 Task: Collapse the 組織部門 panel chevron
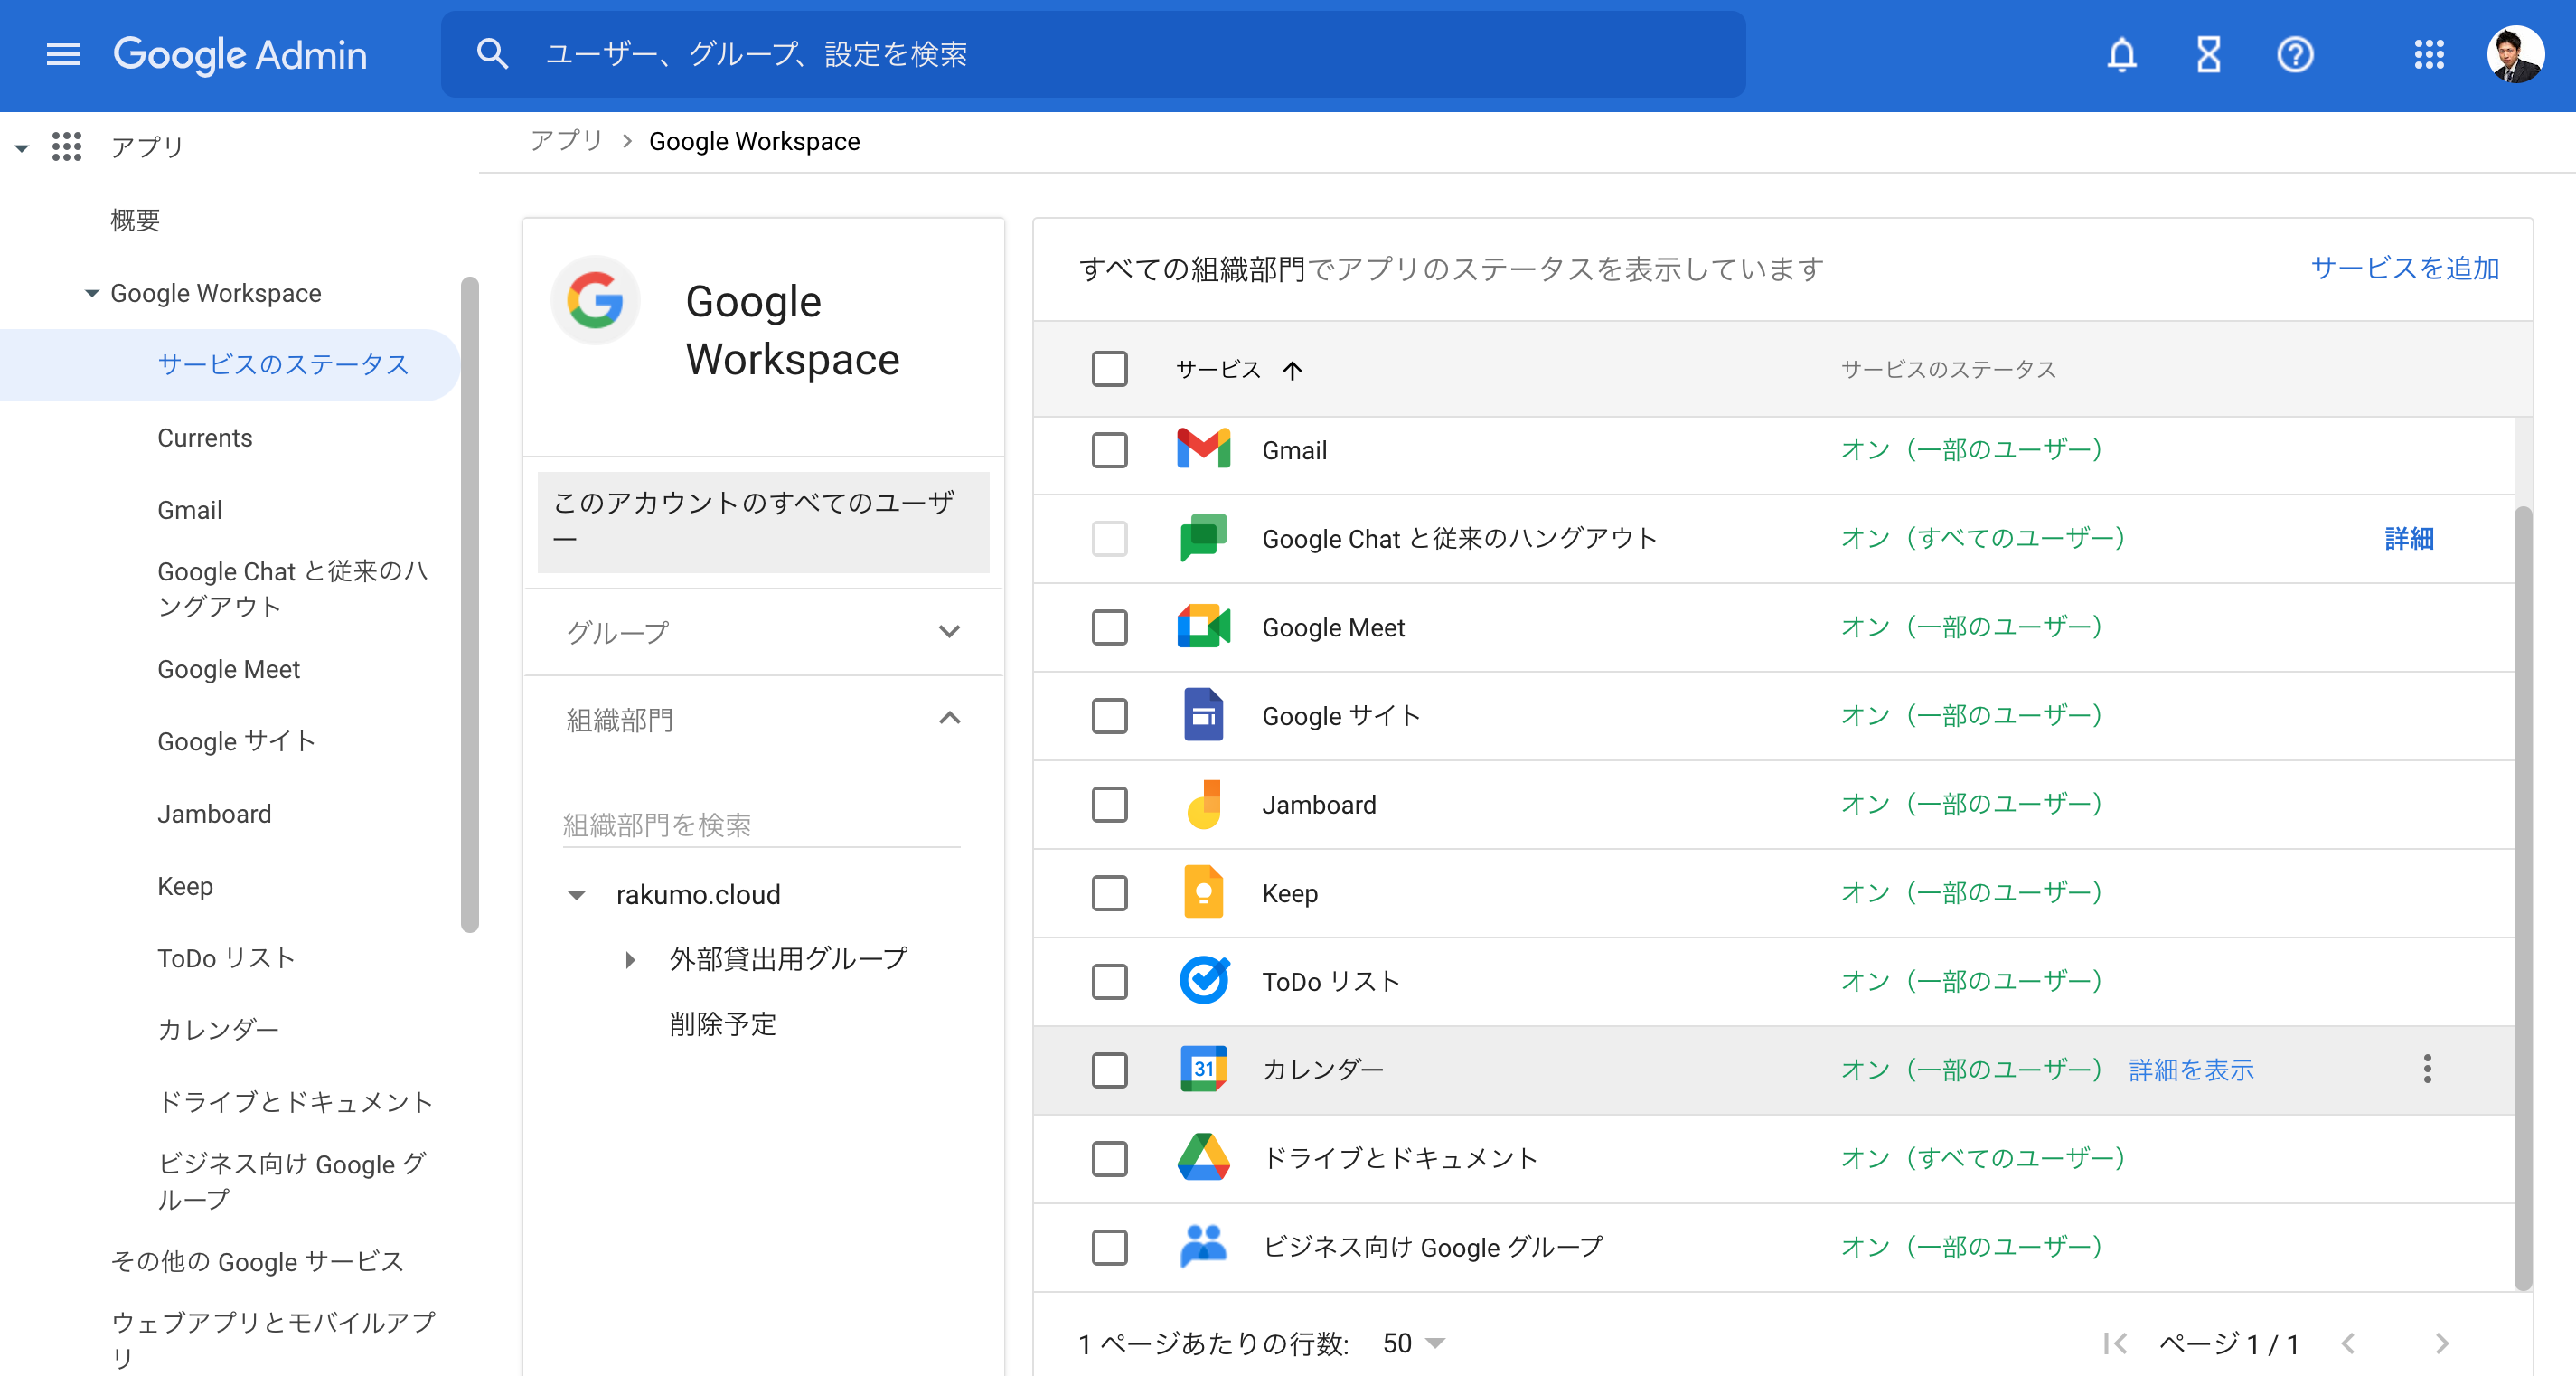tap(949, 718)
